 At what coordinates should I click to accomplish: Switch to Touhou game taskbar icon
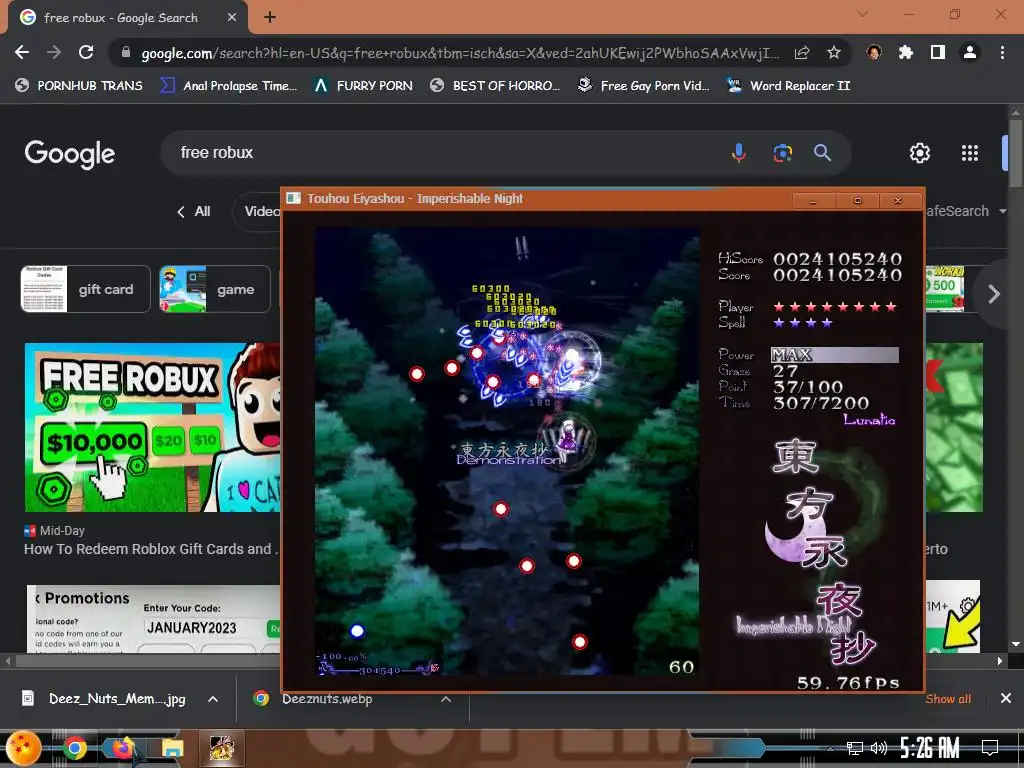tap(221, 748)
